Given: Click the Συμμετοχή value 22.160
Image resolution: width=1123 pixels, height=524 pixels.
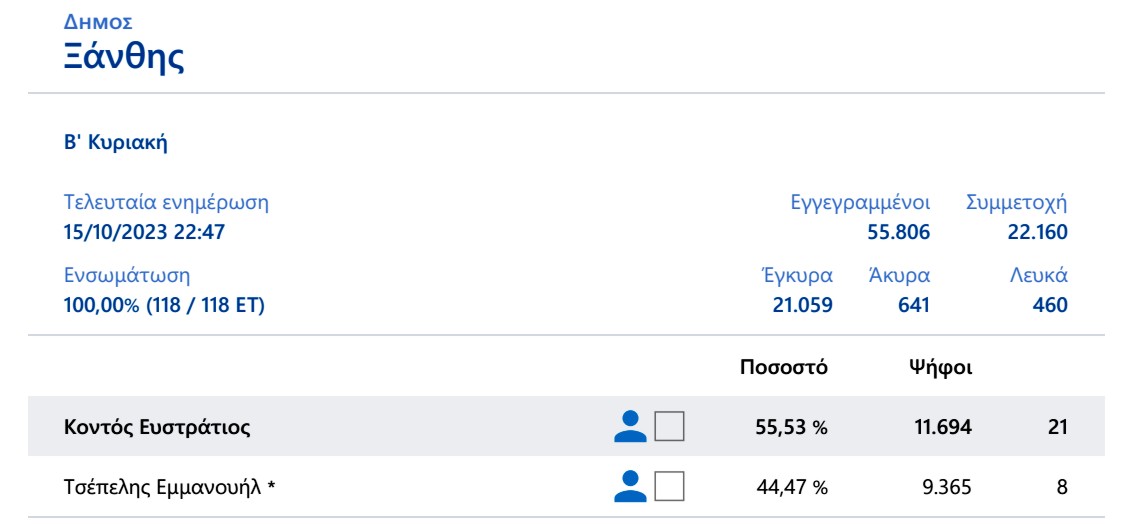Looking at the screenshot, I should click(1038, 233).
